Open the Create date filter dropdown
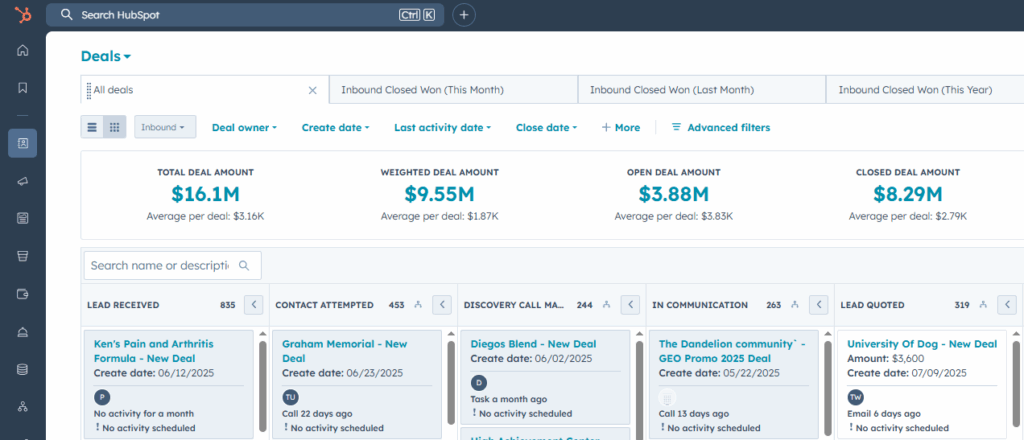This screenshot has height=440, width=1024. point(336,128)
